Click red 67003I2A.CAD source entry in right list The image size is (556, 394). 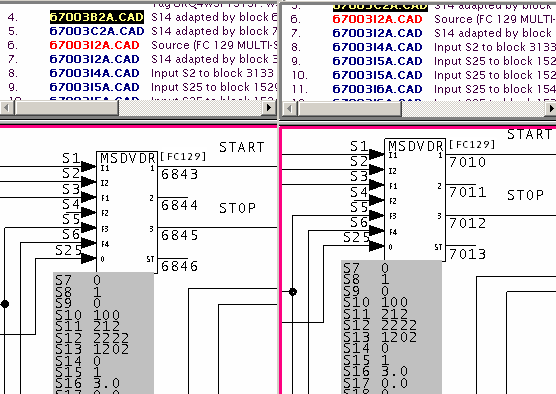point(377,19)
